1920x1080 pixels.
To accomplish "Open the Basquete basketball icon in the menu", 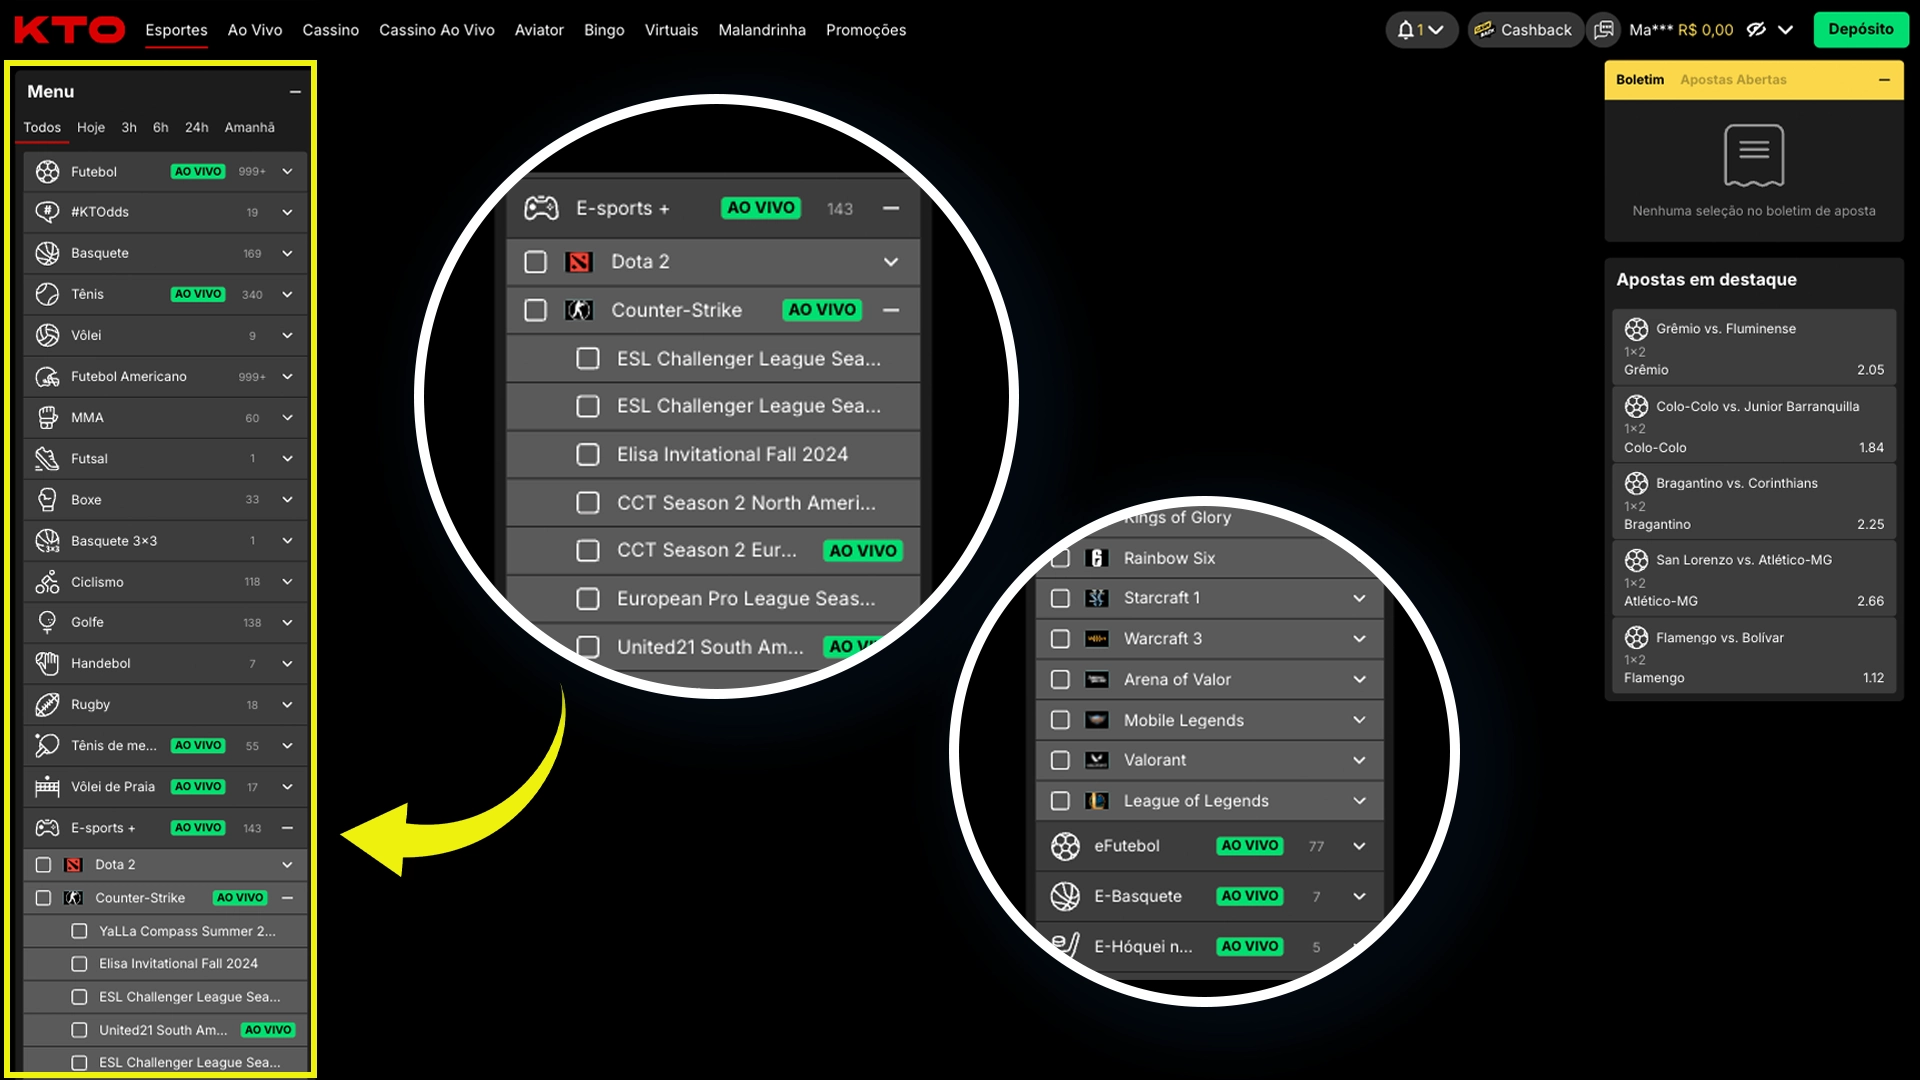I will [x=47, y=253].
